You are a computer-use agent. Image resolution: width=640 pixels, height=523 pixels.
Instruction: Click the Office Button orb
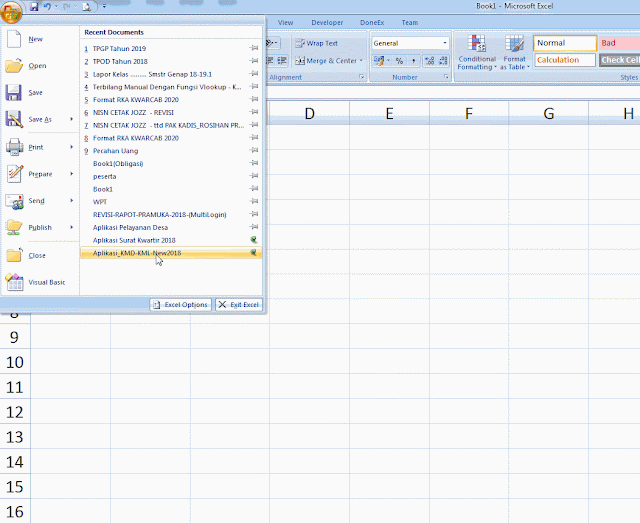(11, 11)
